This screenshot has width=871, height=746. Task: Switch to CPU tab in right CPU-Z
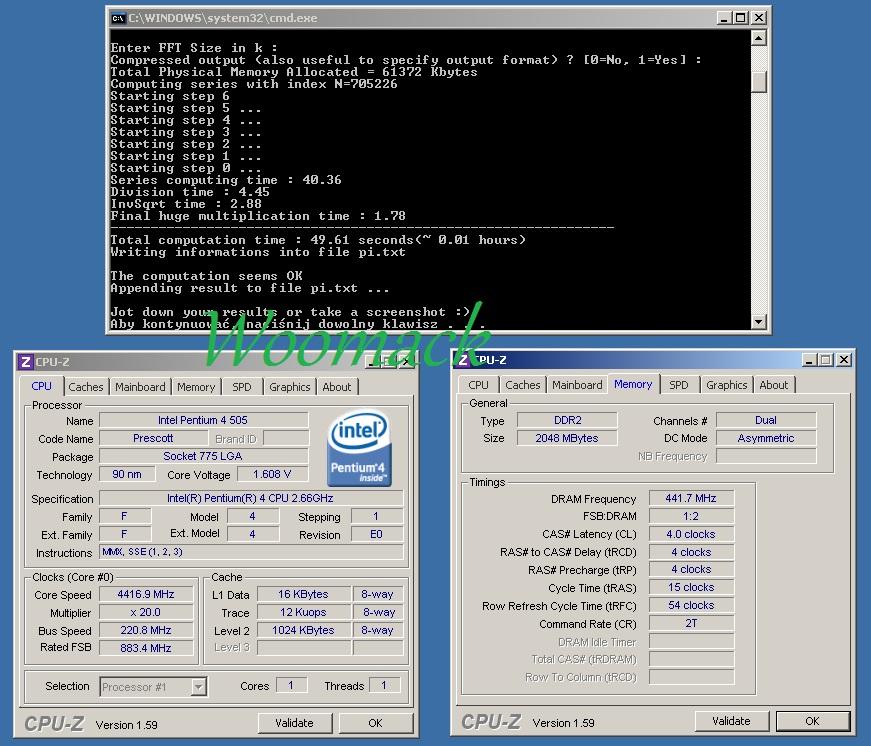coord(478,385)
